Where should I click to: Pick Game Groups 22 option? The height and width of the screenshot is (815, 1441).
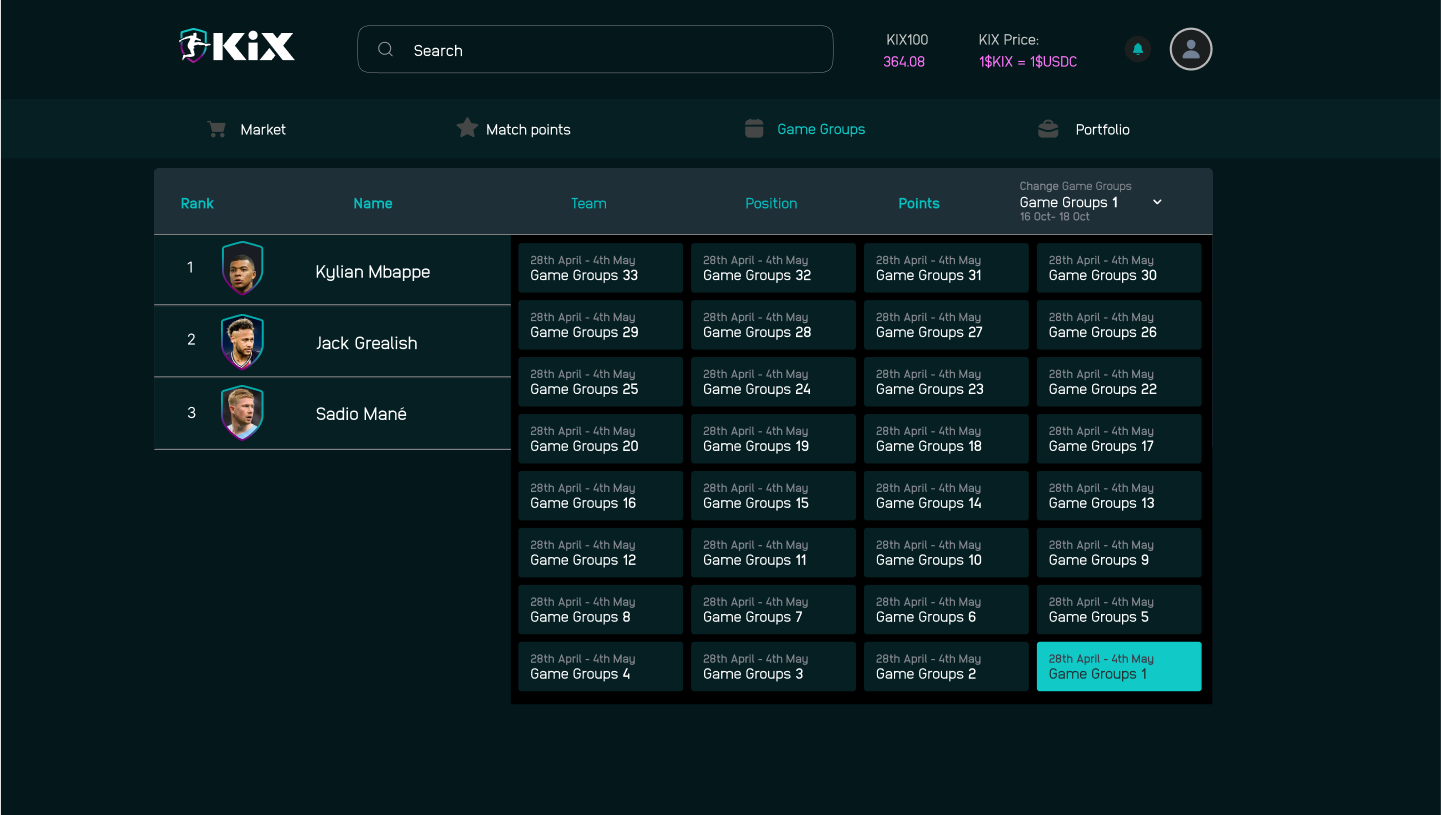pos(1119,382)
